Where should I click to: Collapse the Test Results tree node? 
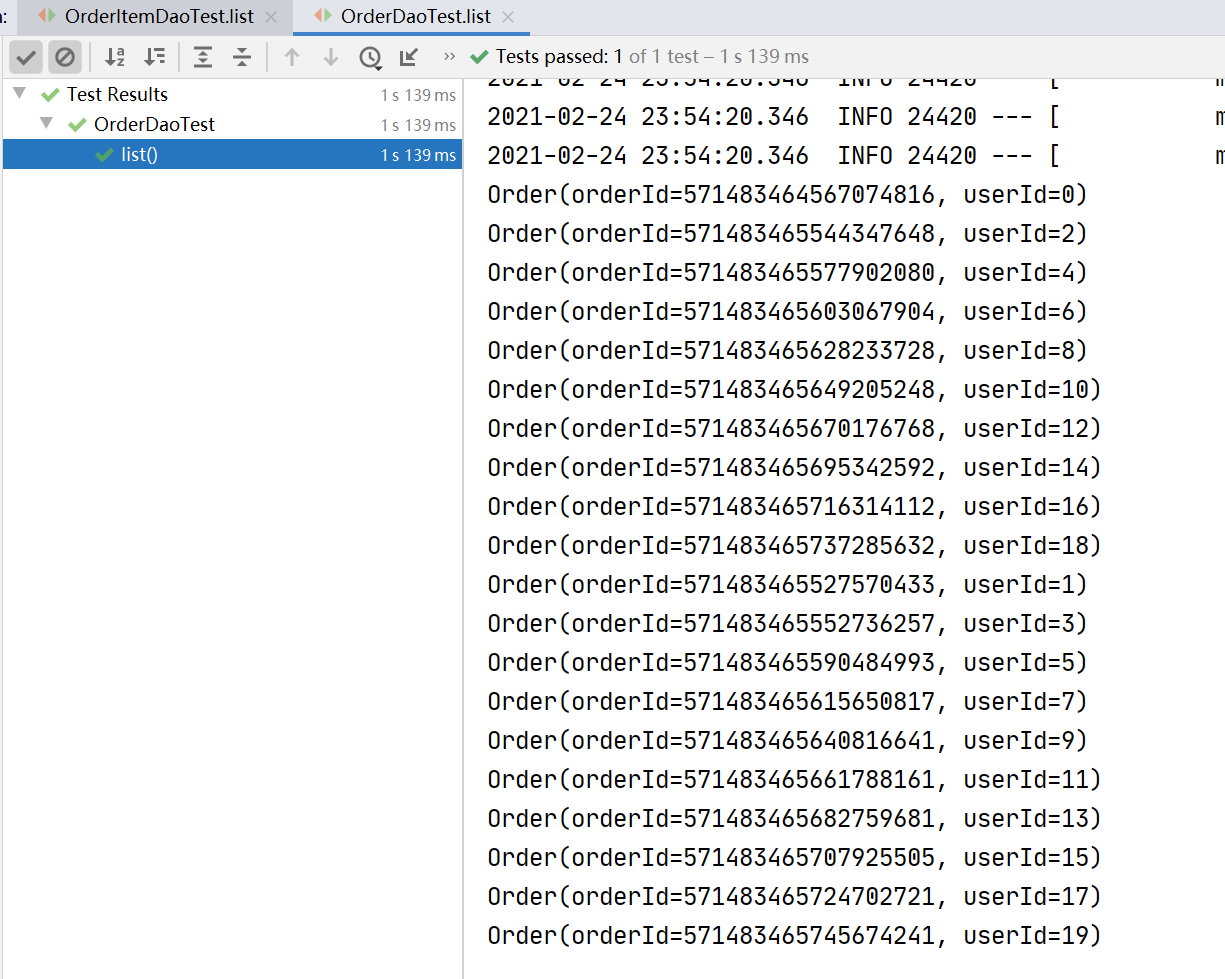pyautogui.click(x=19, y=94)
